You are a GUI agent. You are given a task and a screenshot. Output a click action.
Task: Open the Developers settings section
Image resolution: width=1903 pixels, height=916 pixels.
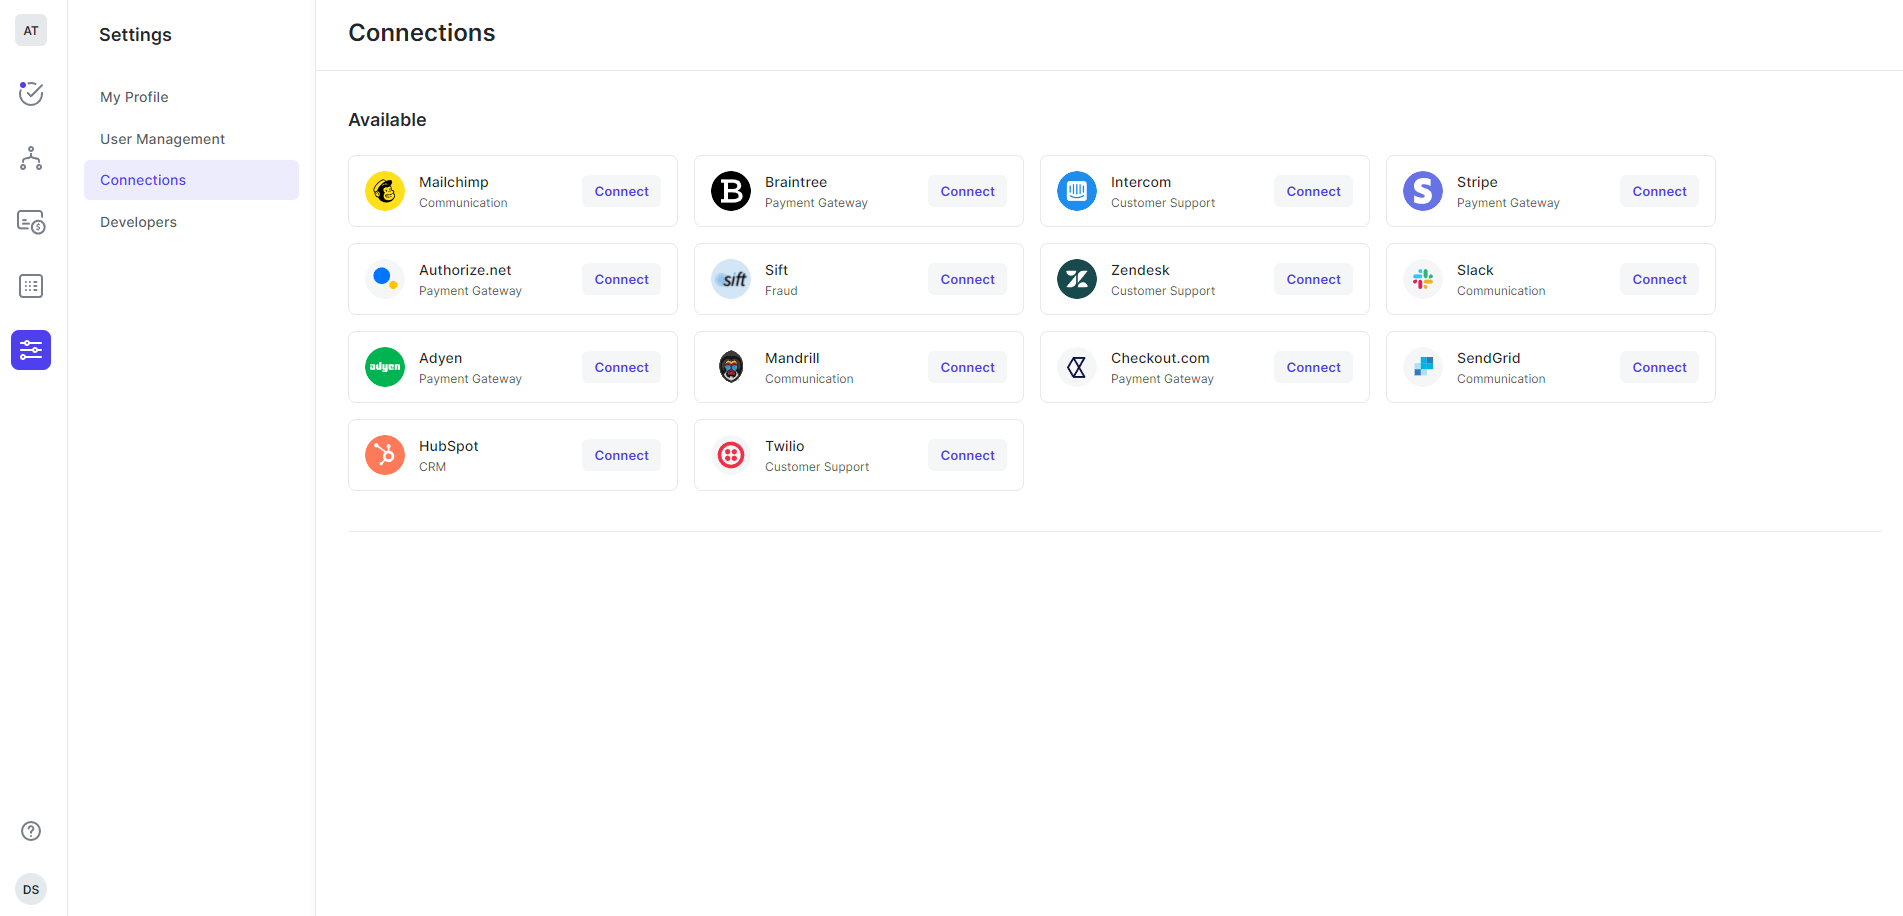[138, 222]
